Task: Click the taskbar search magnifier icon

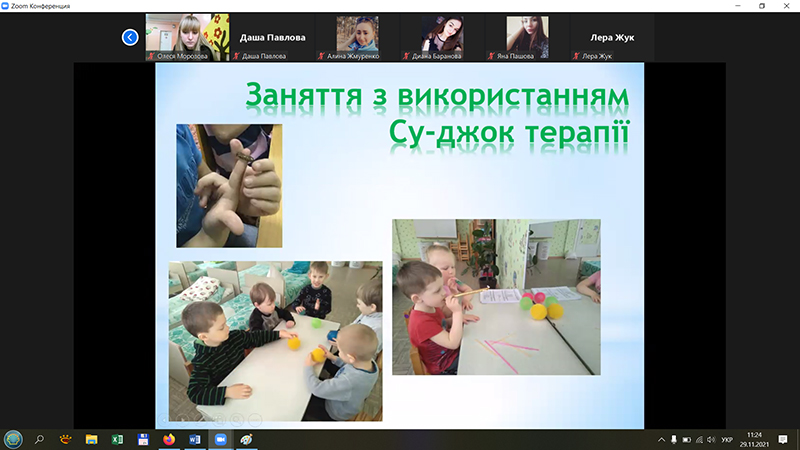Action: point(40,439)
